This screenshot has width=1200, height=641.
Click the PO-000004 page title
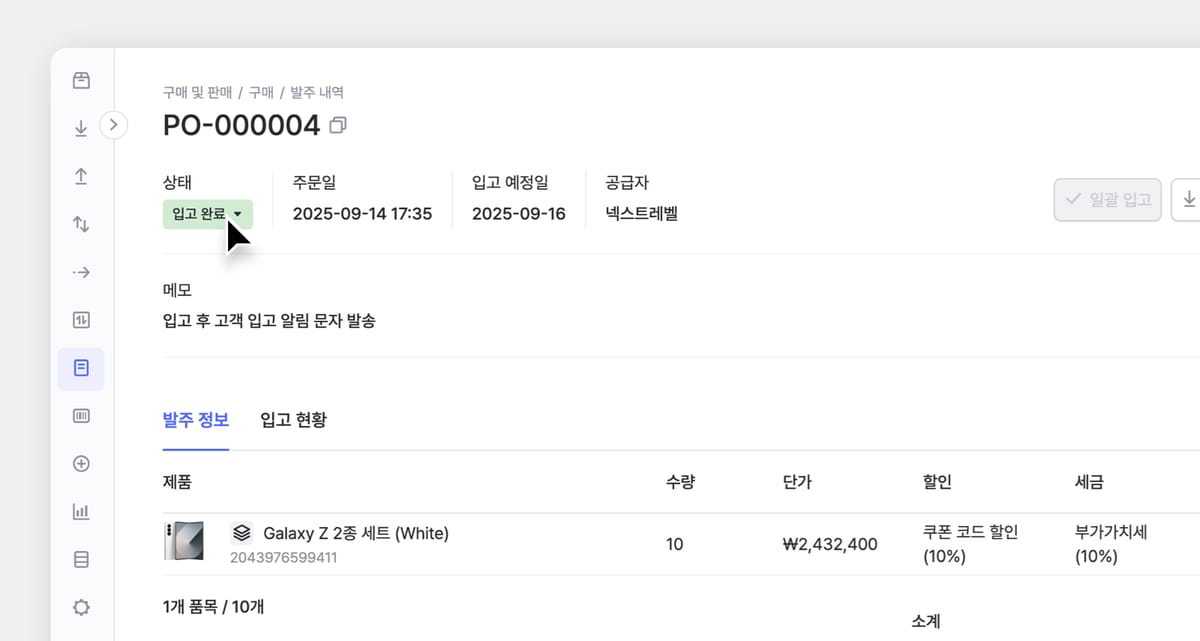pyautogui.click(x=241, y=126)
